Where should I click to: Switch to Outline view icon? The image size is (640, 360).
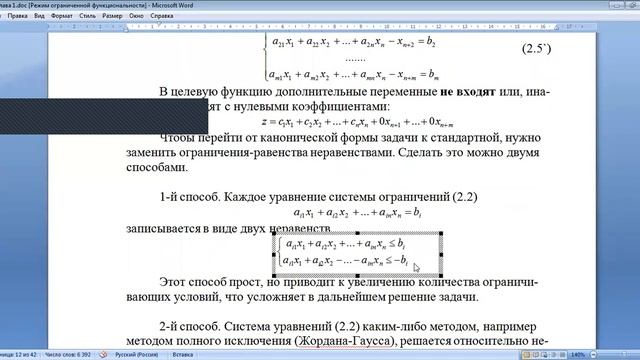click(x=553, y=355)
